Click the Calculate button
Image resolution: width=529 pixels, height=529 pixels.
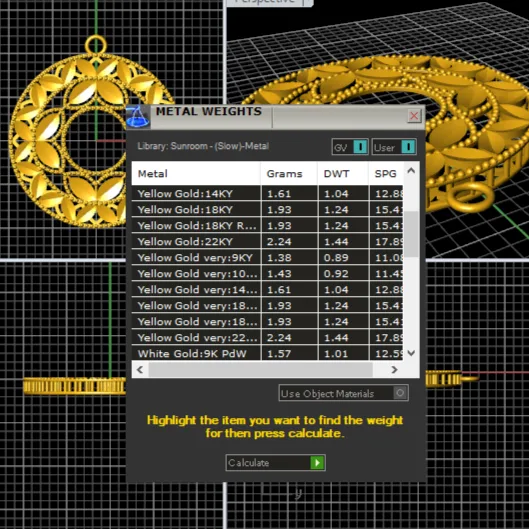(275, 463)
